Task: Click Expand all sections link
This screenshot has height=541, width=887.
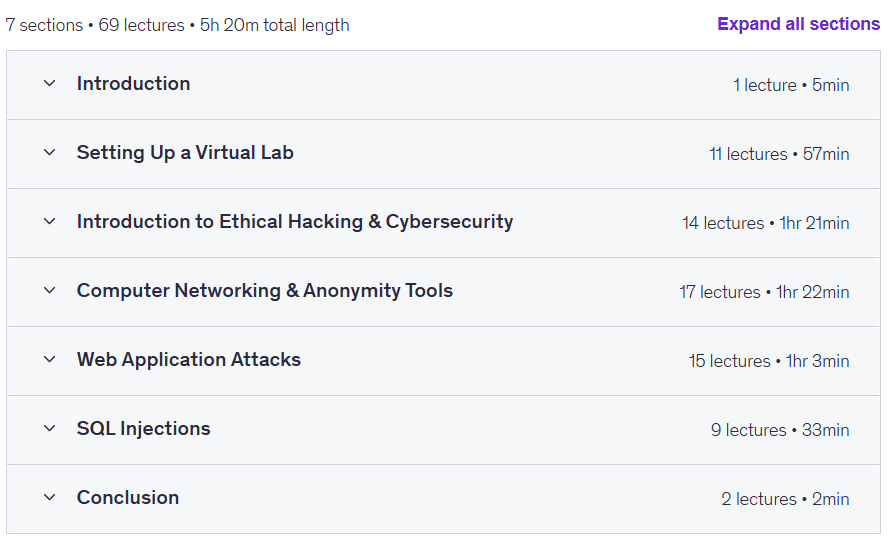Action: 798,24
